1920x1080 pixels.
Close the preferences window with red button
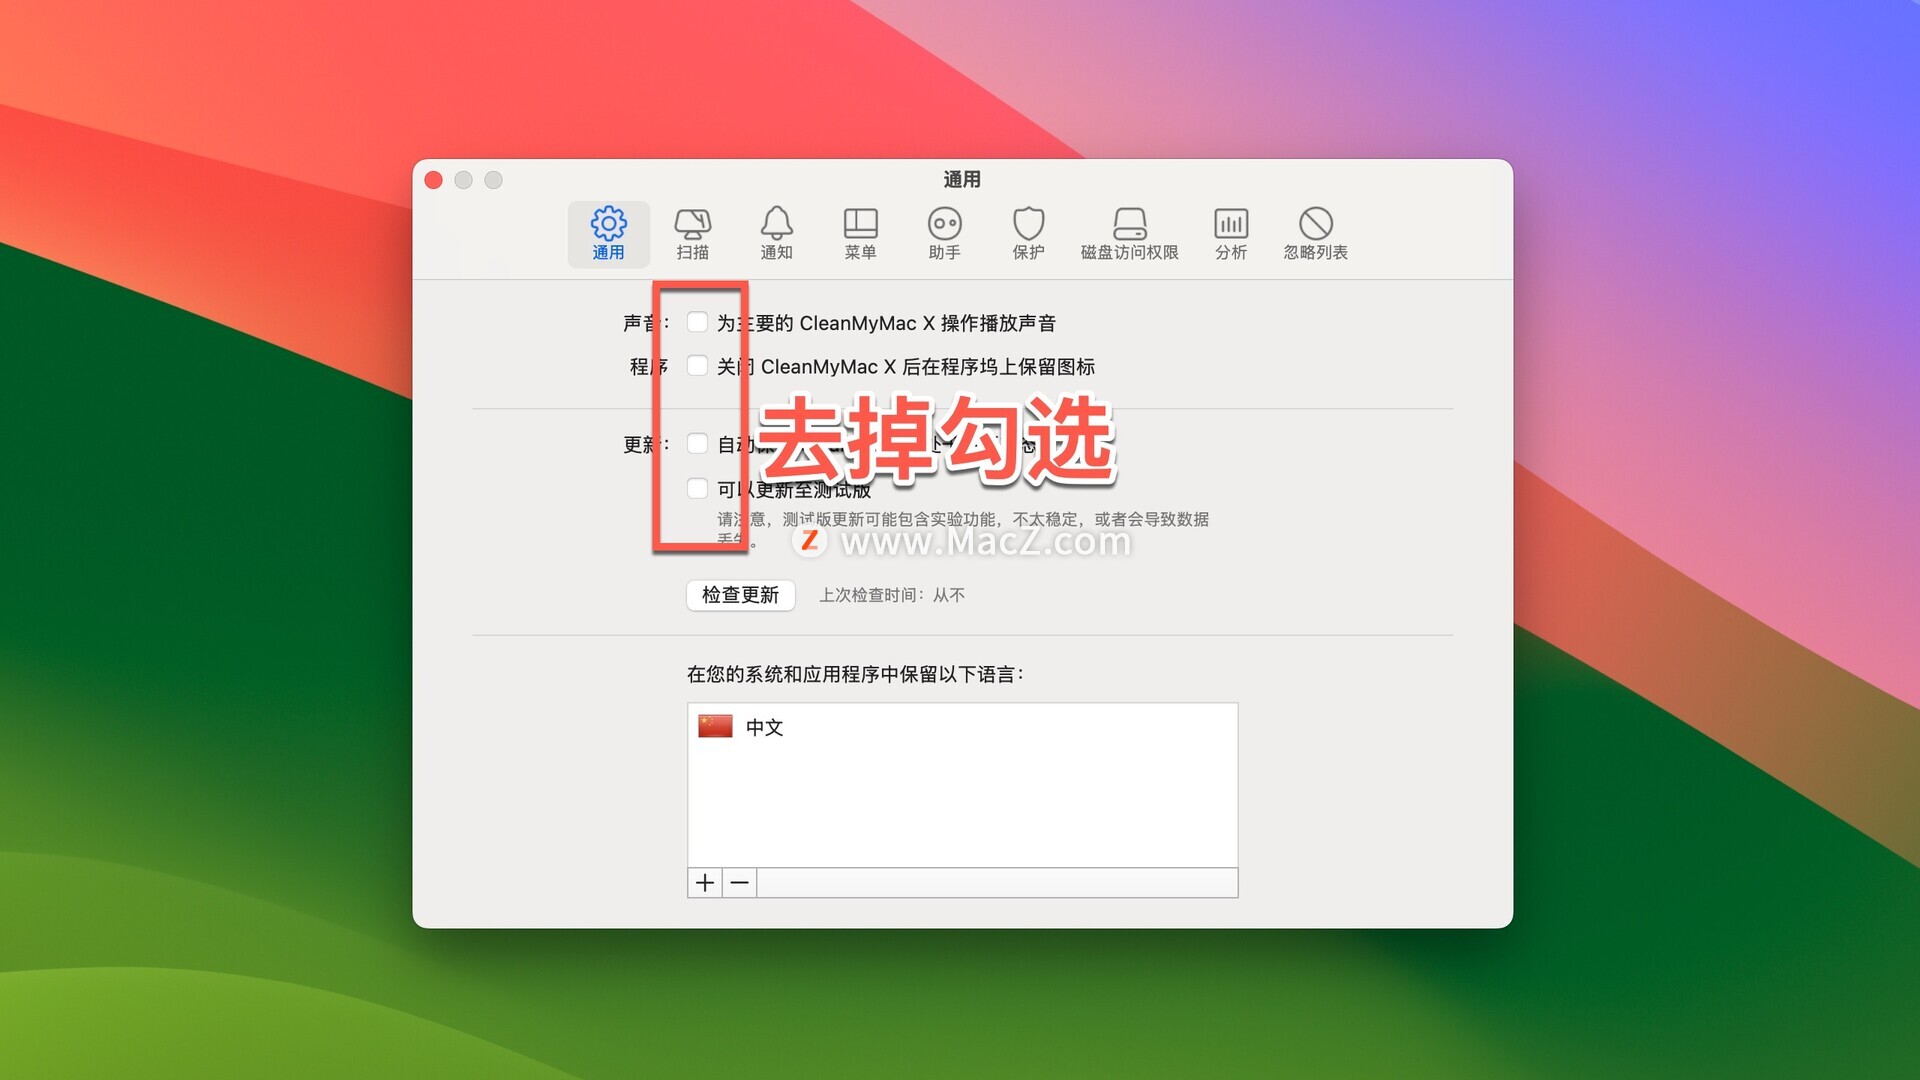433,180
